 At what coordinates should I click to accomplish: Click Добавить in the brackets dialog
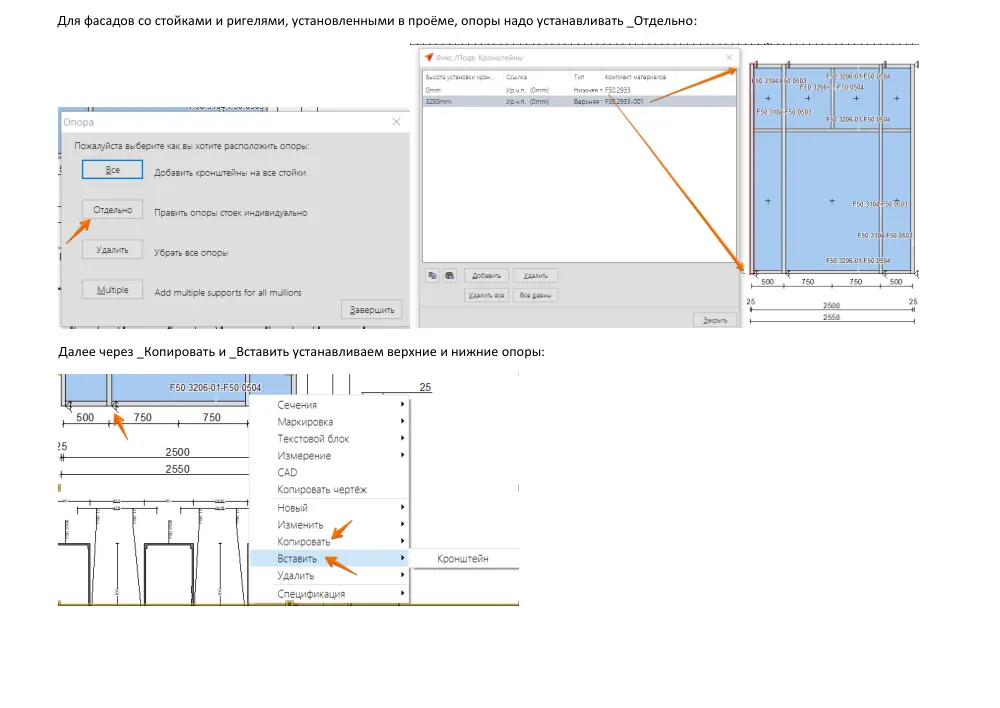(486, 276)
